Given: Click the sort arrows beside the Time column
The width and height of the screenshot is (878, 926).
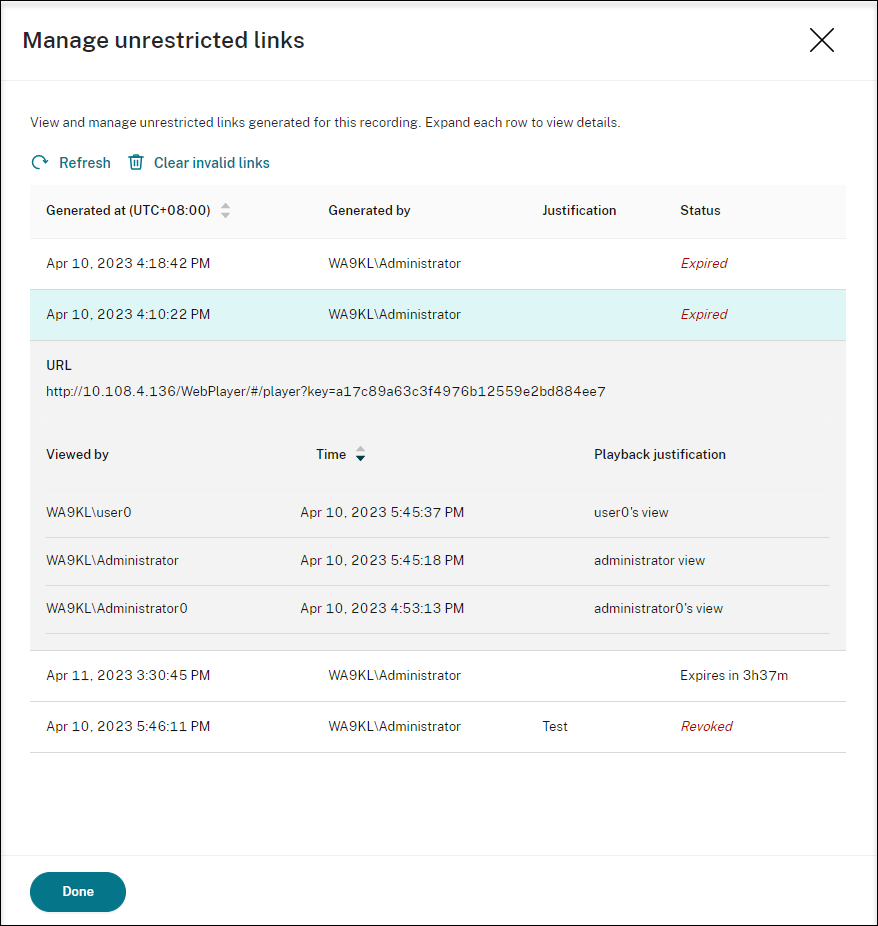Looking at the screenshot, I should [x=359, y=454].
